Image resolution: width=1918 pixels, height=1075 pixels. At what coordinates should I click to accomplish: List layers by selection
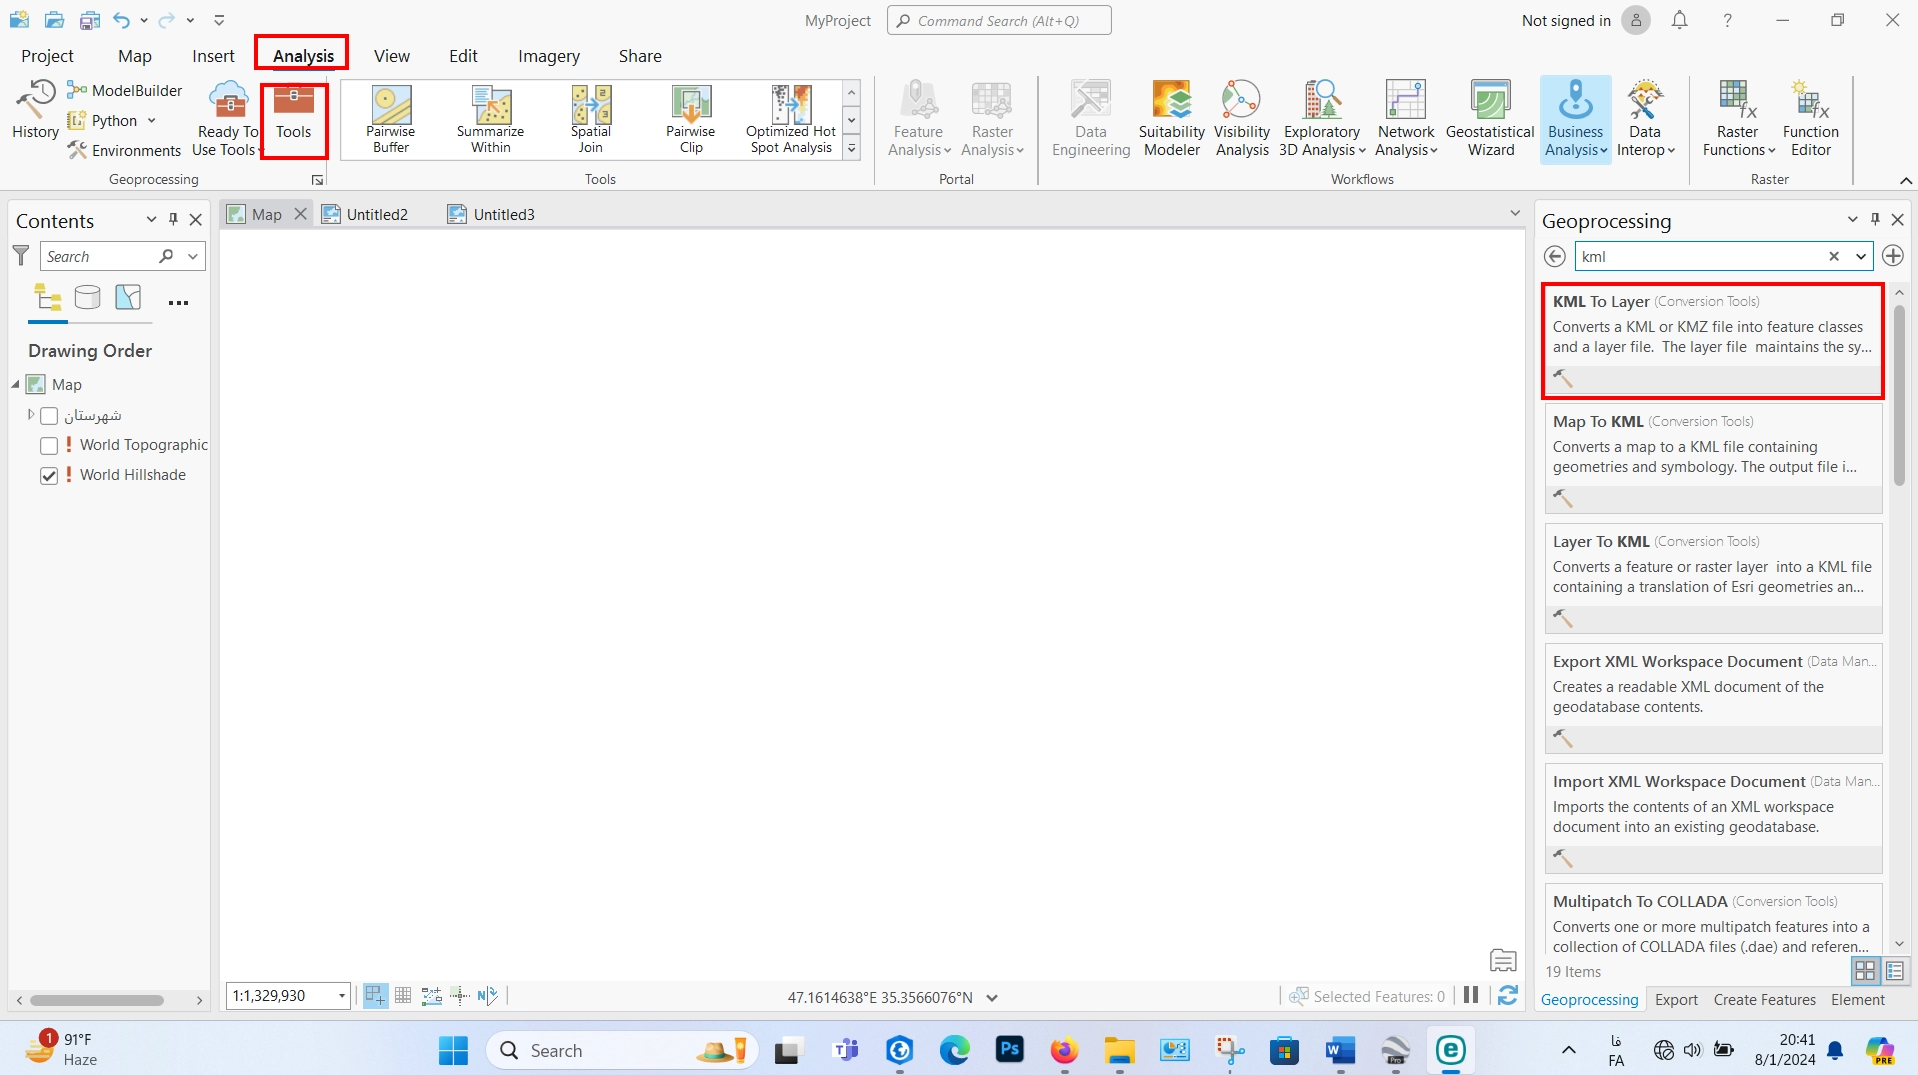point(128,298)
